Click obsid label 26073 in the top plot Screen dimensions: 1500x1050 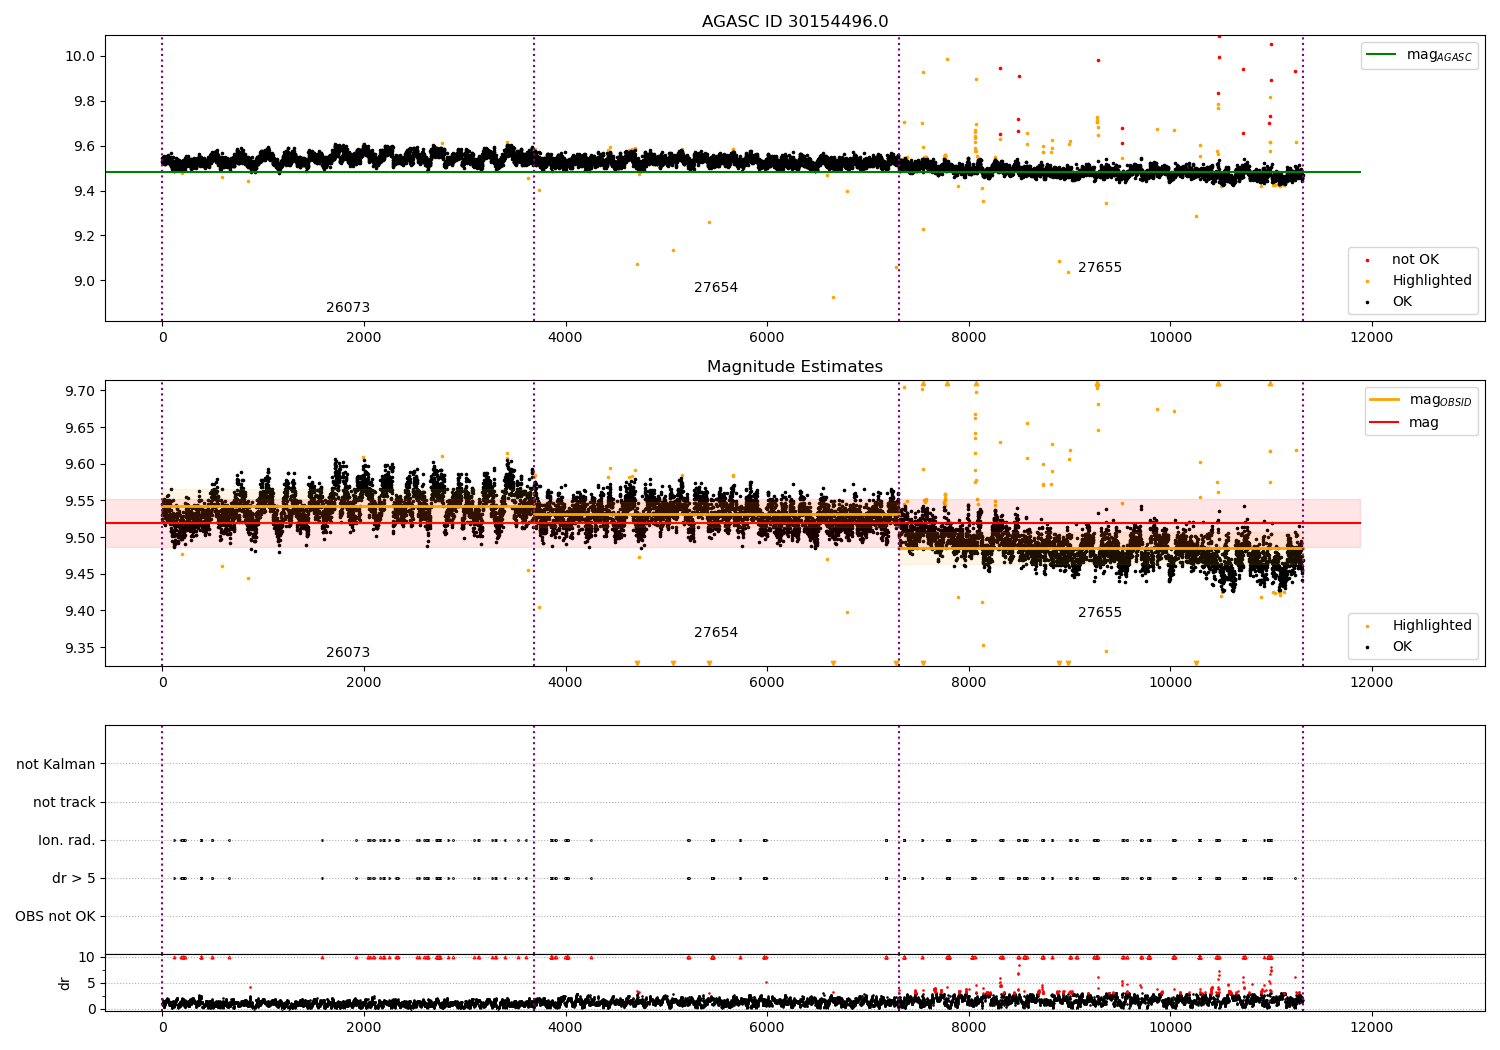point(348,308)
